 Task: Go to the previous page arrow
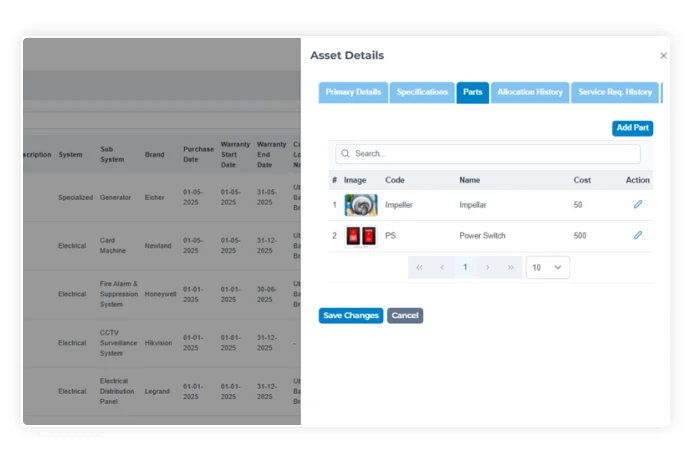coord(442,268)
